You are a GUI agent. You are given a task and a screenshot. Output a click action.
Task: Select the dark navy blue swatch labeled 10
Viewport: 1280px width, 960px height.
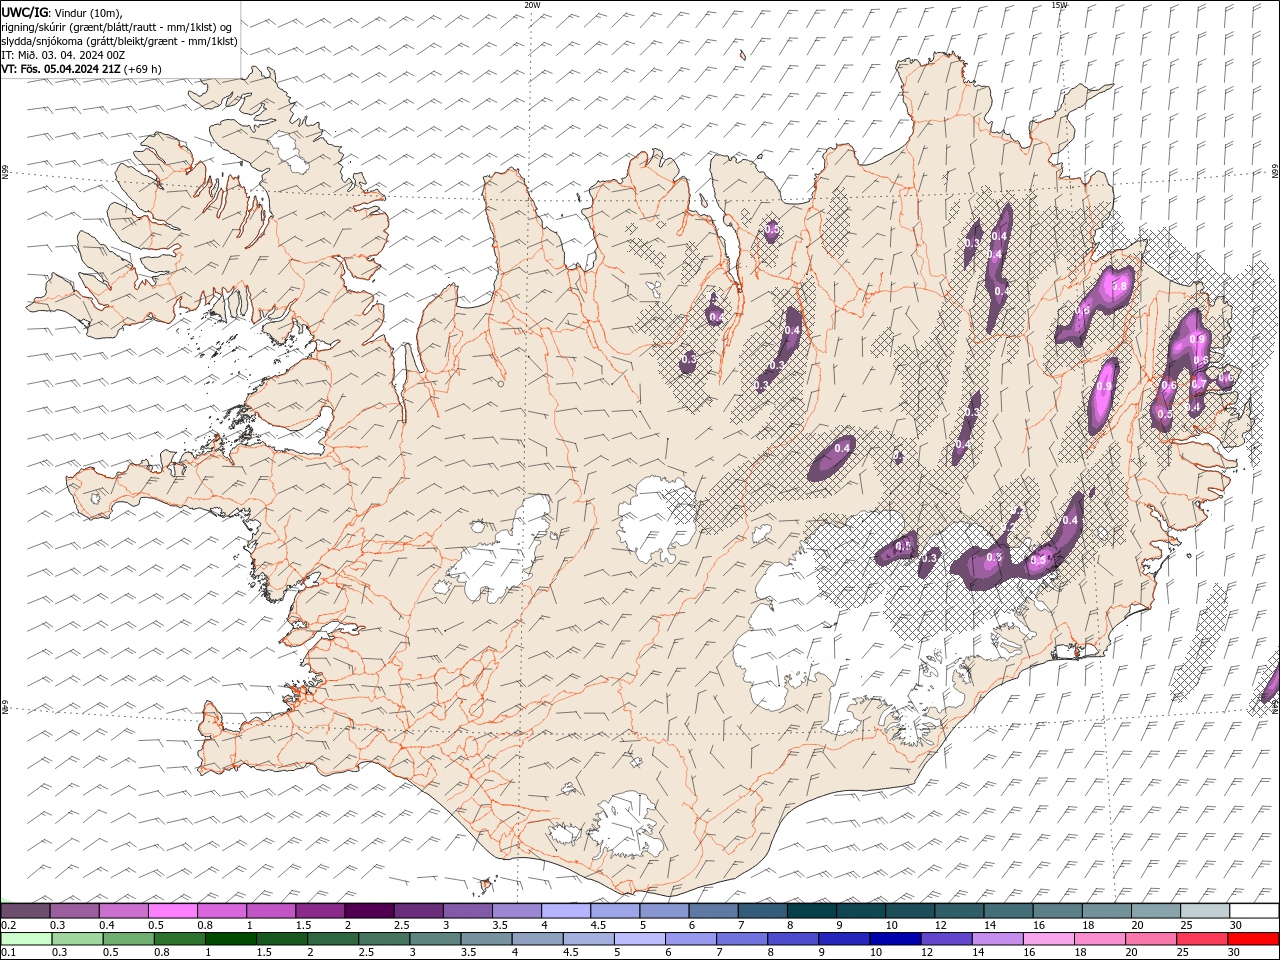[x=894, y=939]
